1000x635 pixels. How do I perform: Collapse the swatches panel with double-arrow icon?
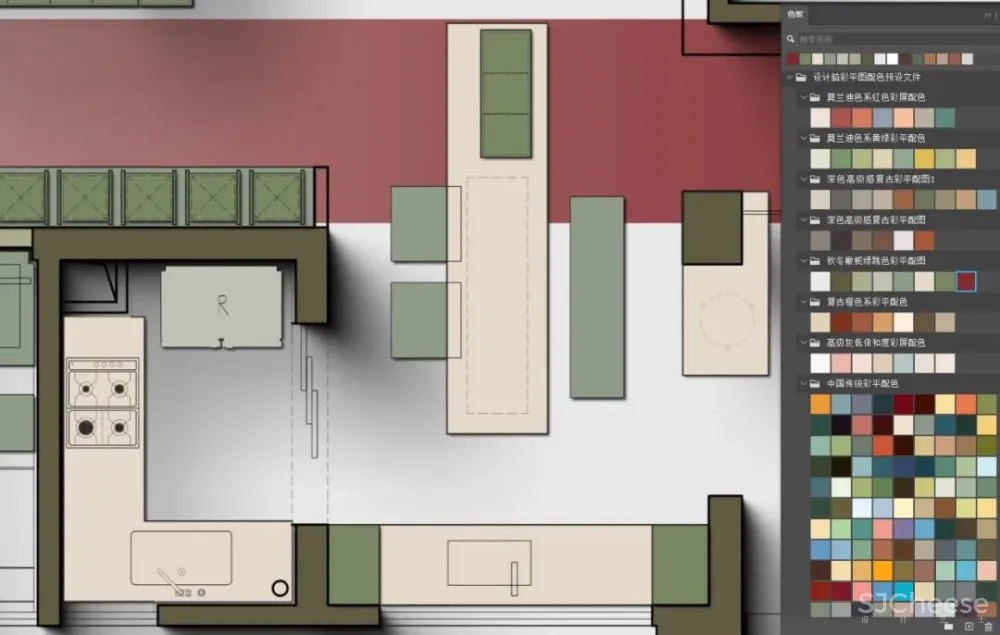987,16
